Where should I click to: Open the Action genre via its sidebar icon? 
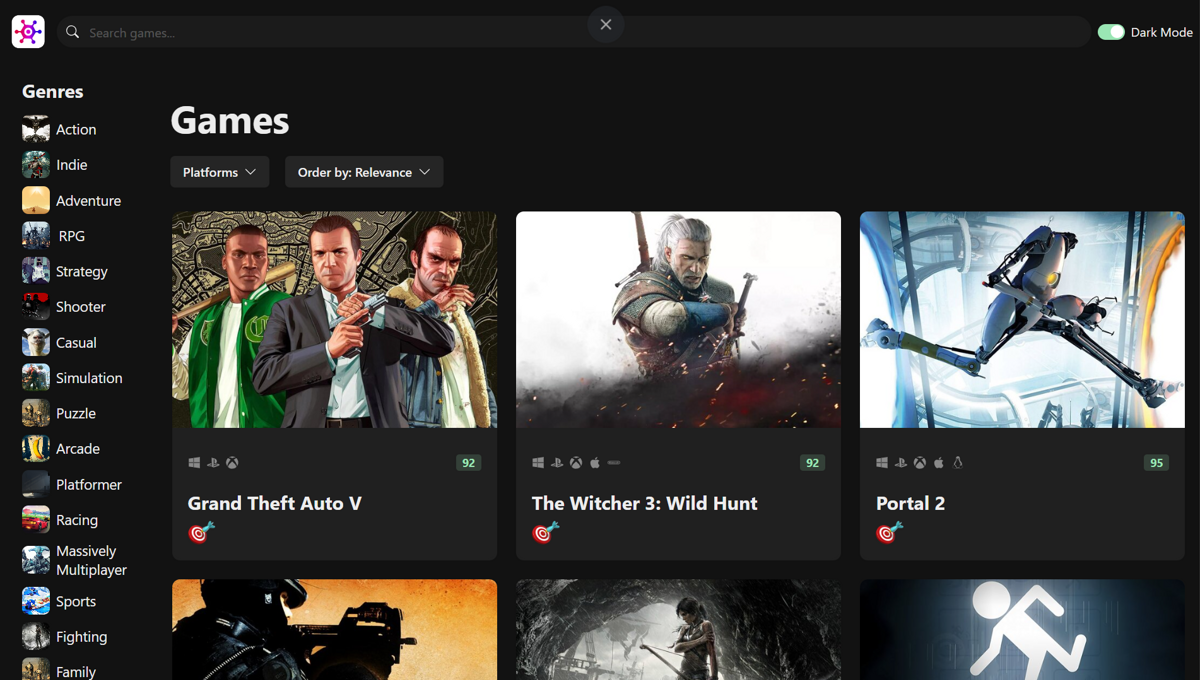(35, 128)
